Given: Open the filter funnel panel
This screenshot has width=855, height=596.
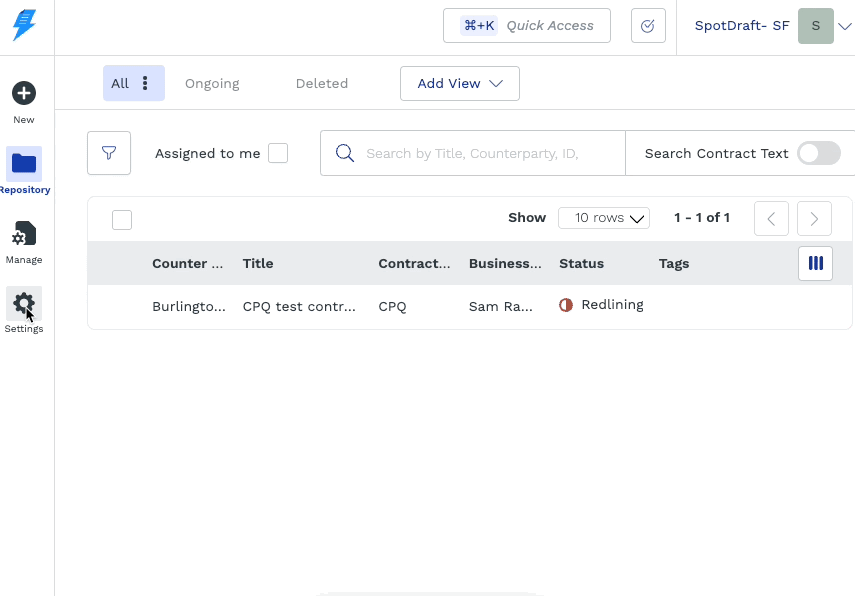Looking at the screenshot, I should [108, 153].
